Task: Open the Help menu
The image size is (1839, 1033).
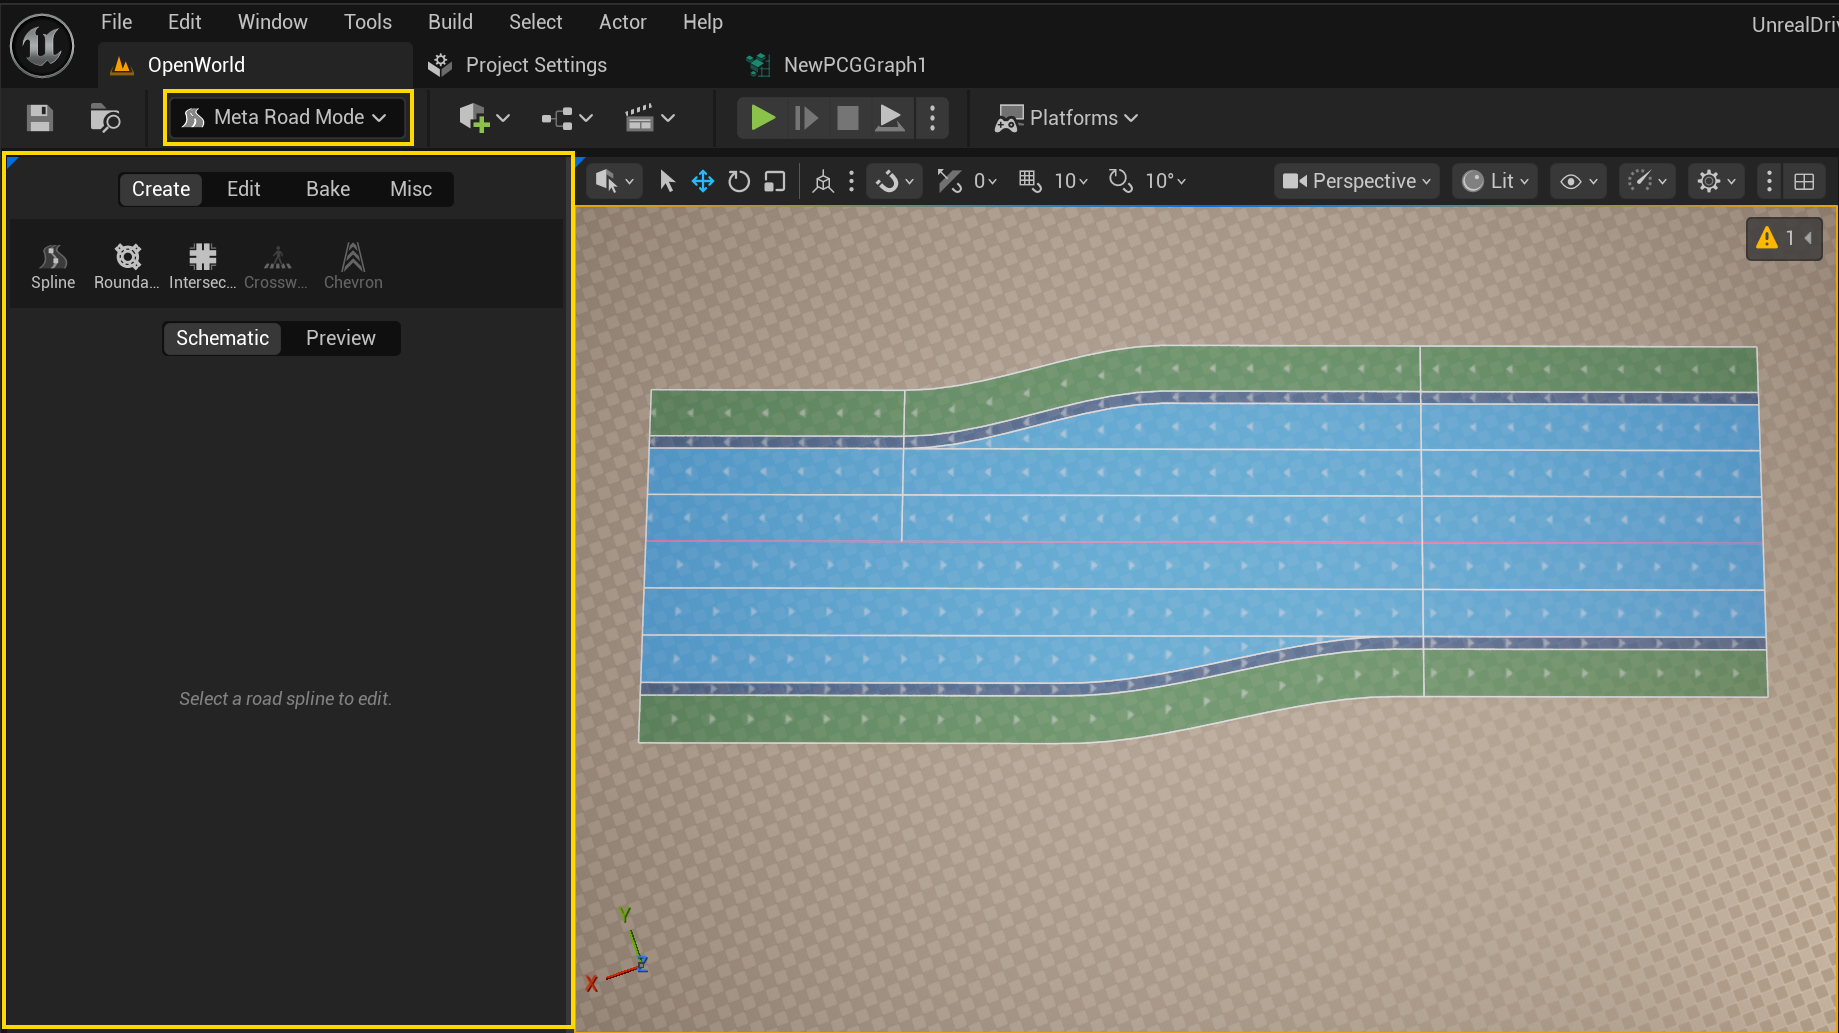Action: [703, 22]
